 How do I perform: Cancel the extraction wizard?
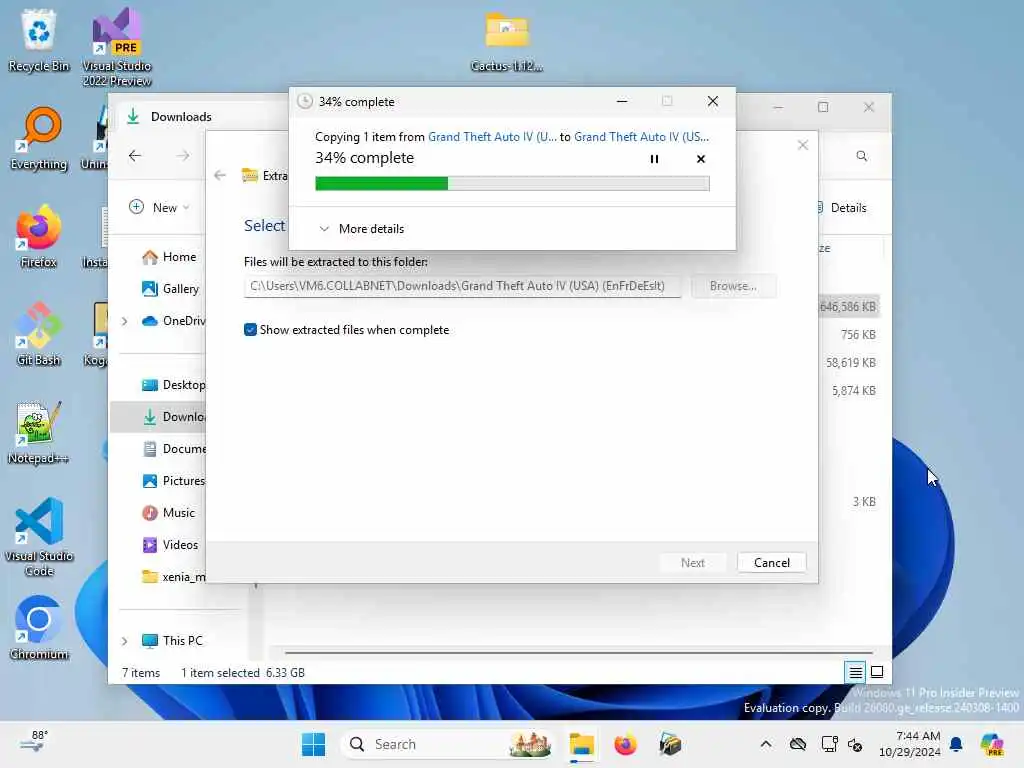tap(771, 563)
